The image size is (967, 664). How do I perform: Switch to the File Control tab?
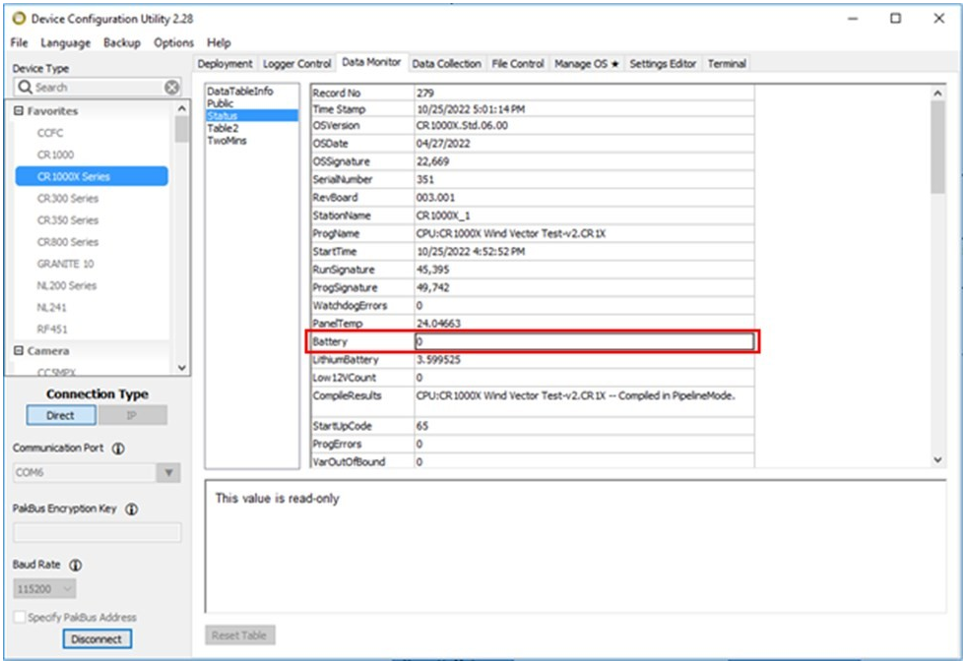[x=518, y=64]
